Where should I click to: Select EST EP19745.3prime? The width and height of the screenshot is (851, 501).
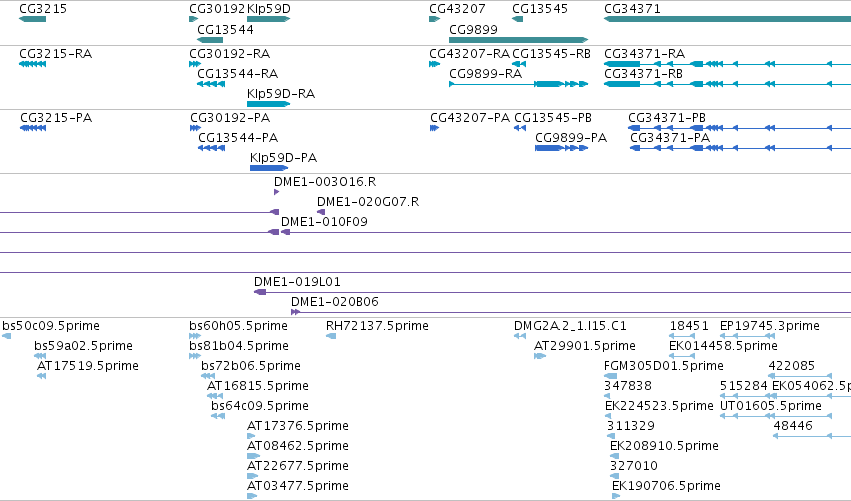770,326
